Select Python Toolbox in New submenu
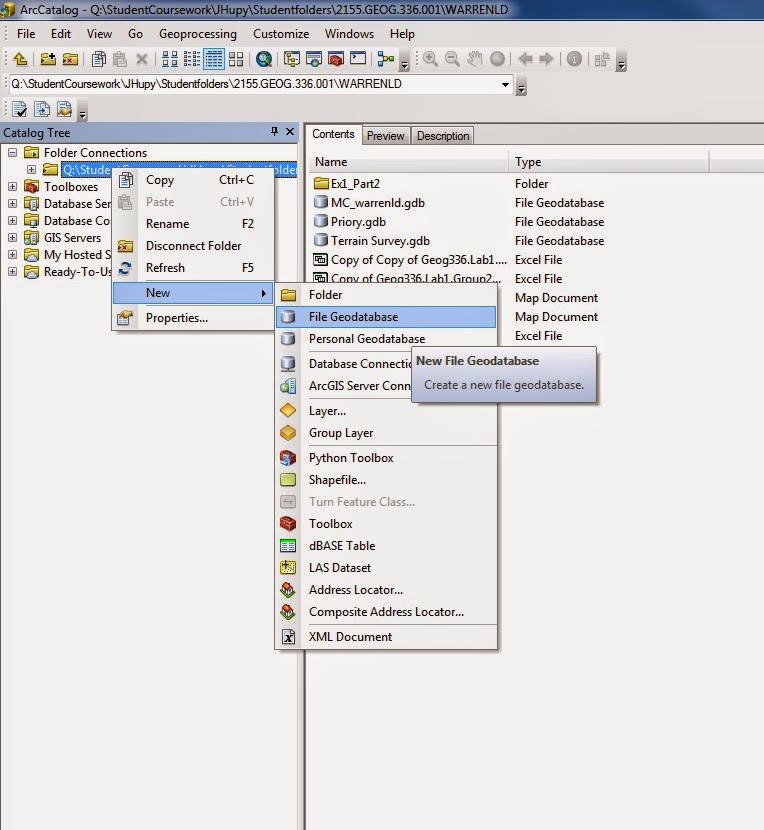764x830 pixels. [x=386, y=458]
